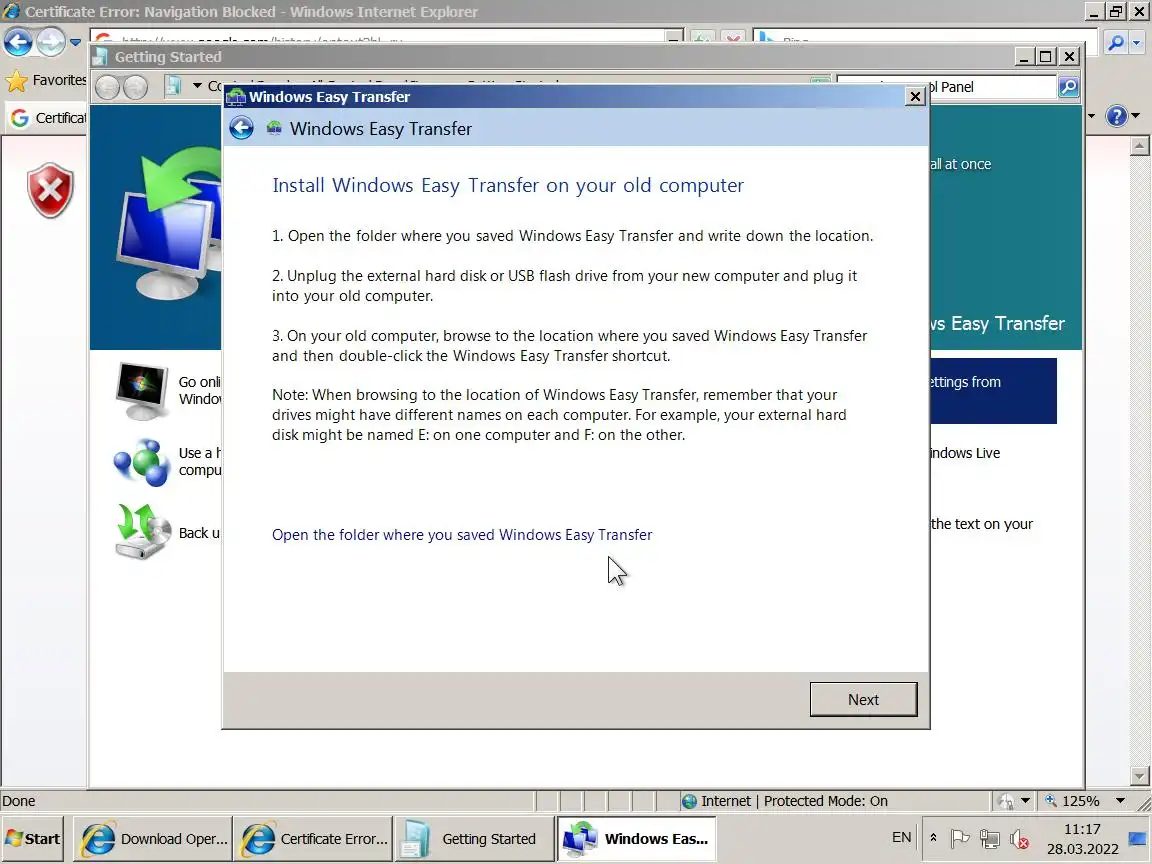The width and height of the screenshot is (1152, 864).
Task: Click the IE search magnifier button
Action: coord(1116,43)
